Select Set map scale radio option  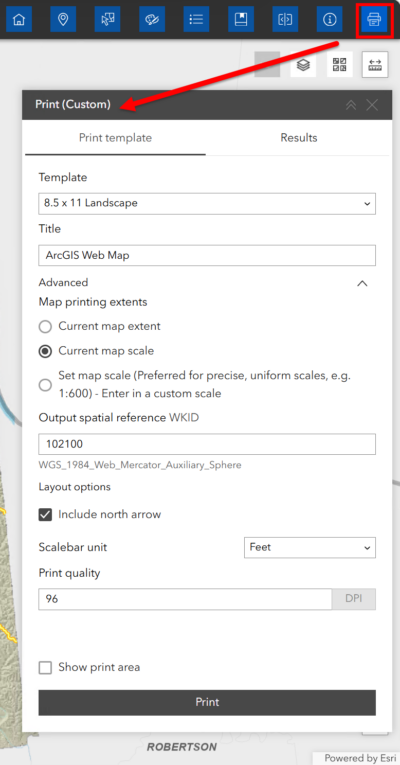[x=45, y=385]
